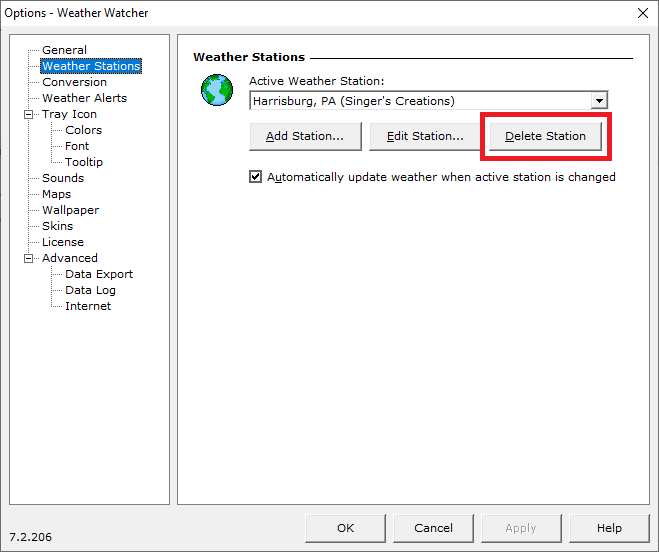Viewport: 659px width, 552px height.
Task: Click the globe weather station icon
Action: pyautogui.click(x=216, y=90)
